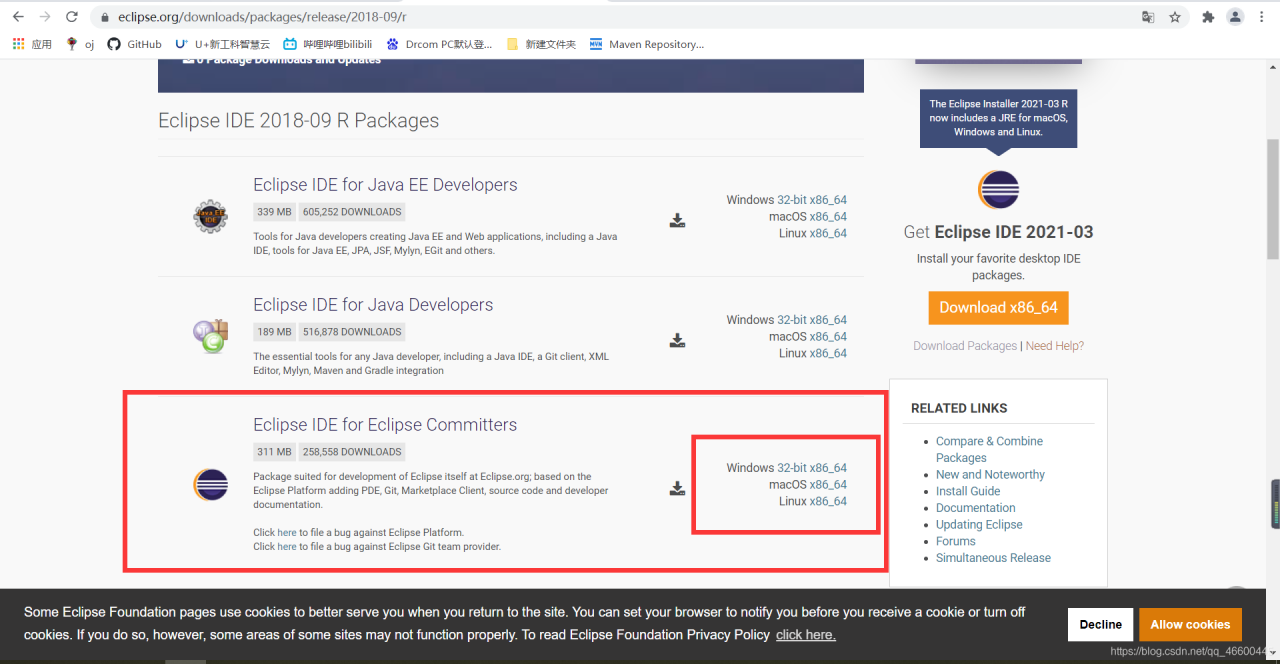Open the GitHub bookmark

[134, 44]
